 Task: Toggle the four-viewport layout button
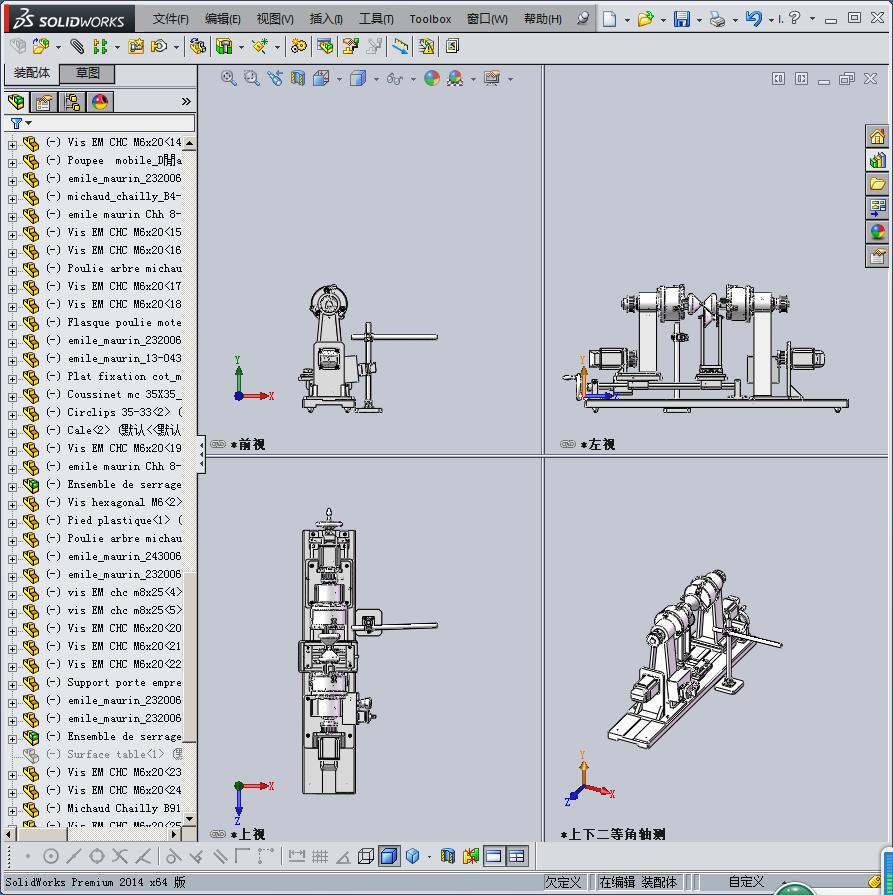[517, 856]
